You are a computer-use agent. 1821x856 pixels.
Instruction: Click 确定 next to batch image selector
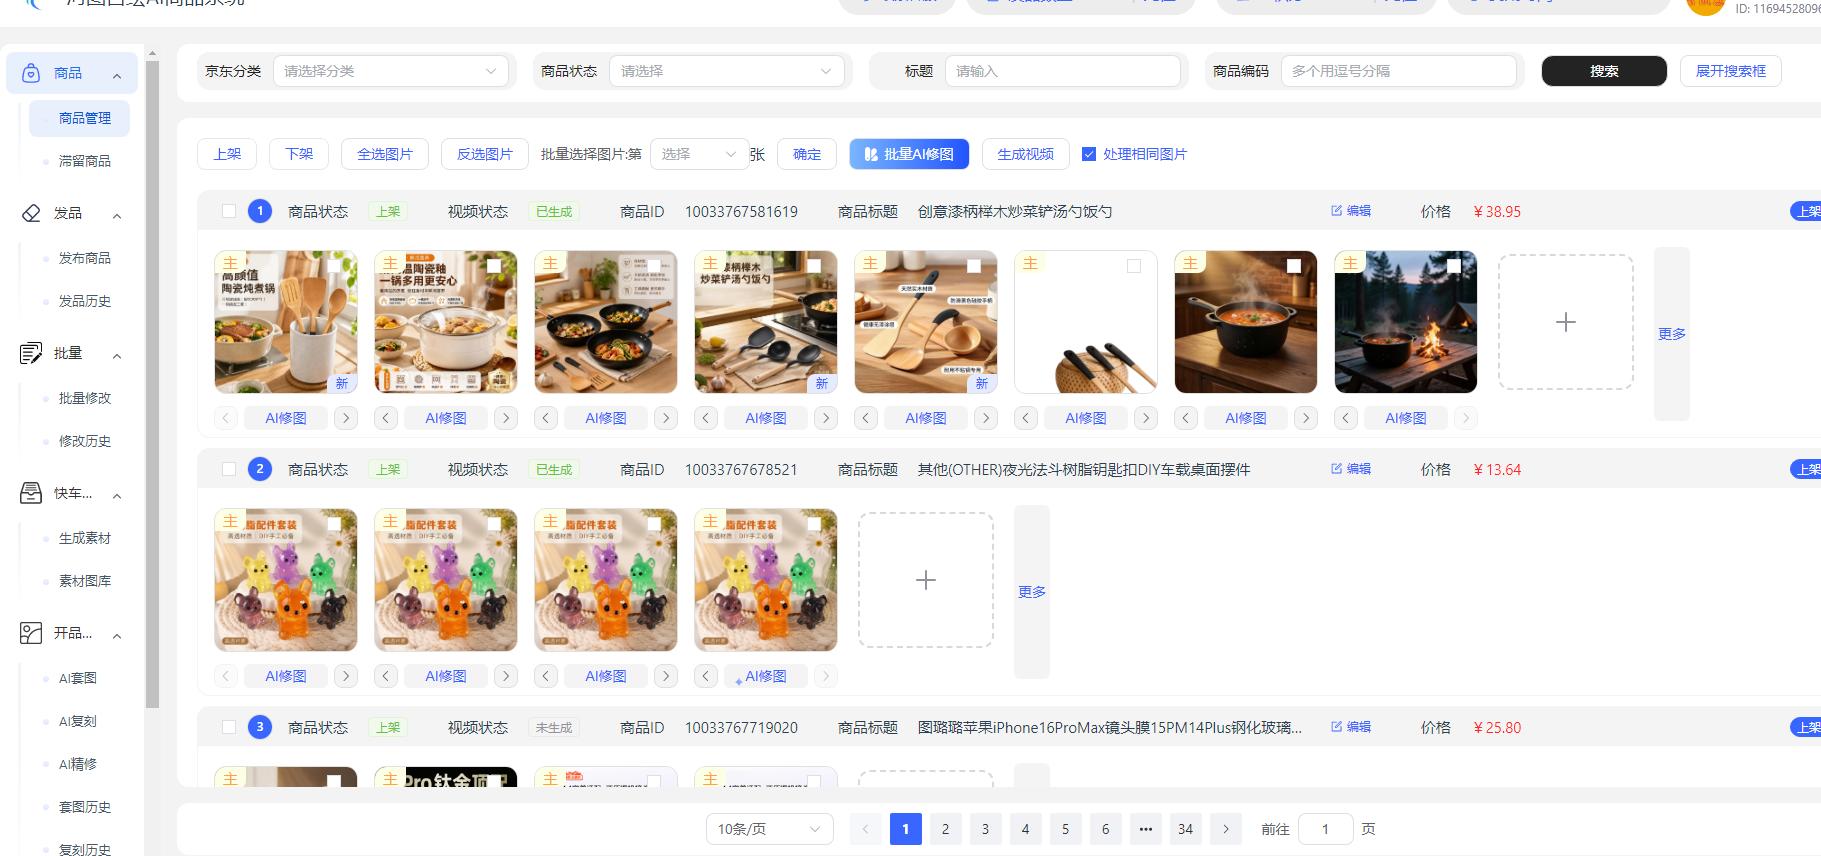[807, 154]
